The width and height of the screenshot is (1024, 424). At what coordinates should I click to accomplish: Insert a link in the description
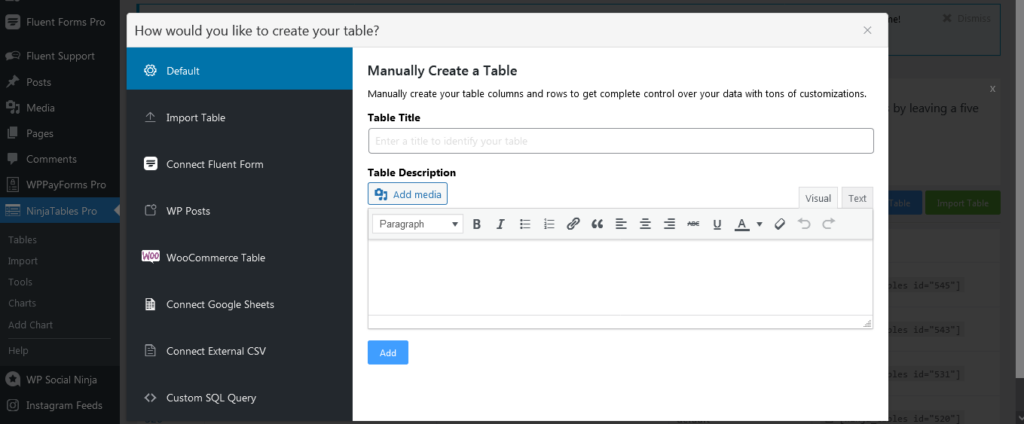tap(573, 224)
